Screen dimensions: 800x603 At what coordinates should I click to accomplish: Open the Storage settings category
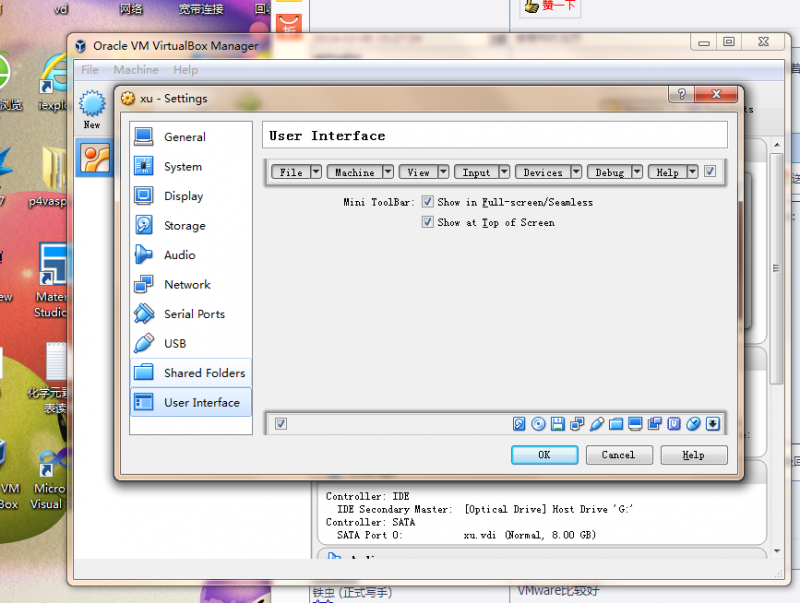[x=191, y=225]
